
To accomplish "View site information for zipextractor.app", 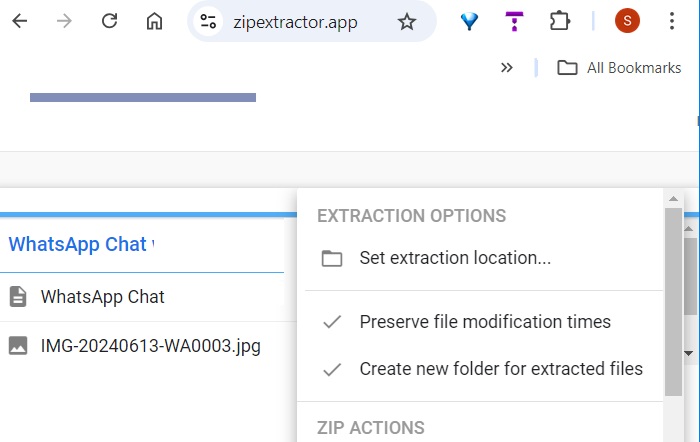I will (208, 21).
